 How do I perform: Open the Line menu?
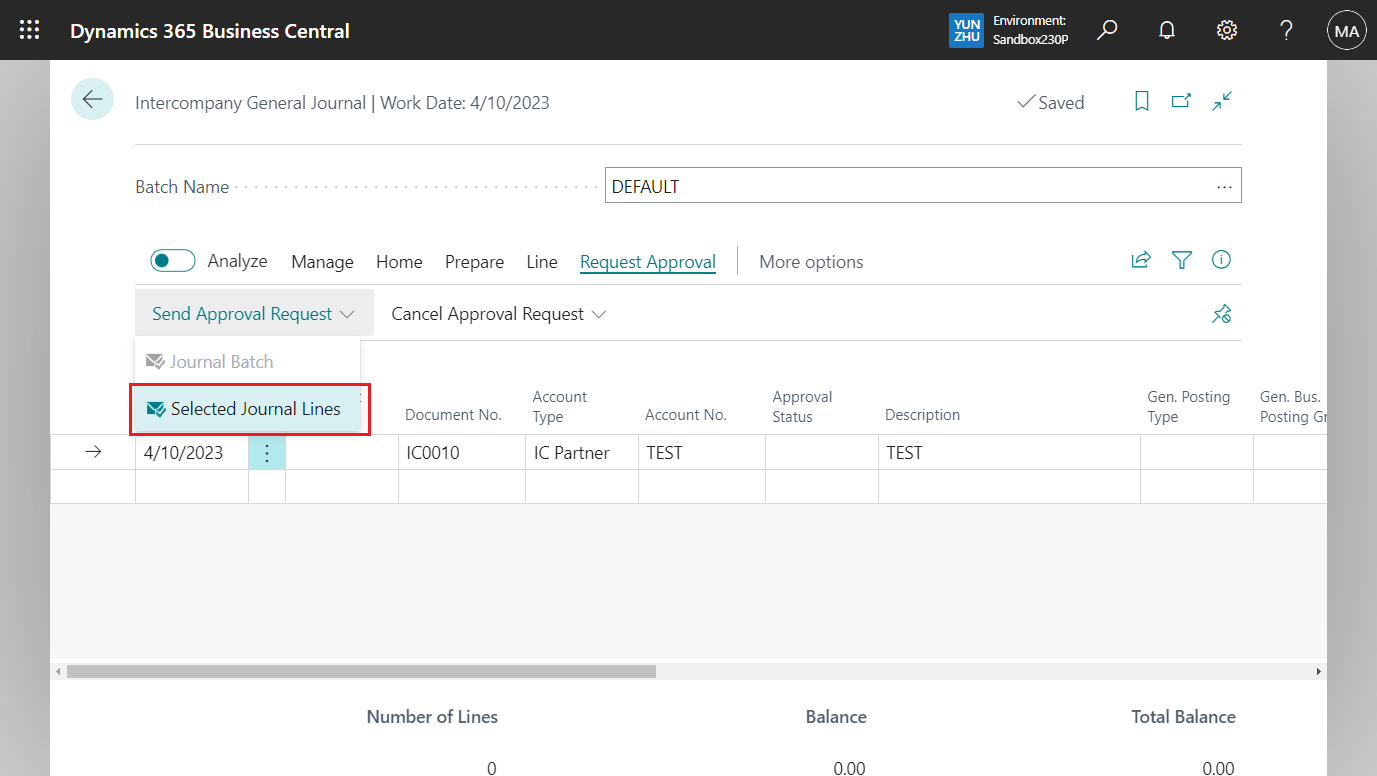tap(541, 261)
